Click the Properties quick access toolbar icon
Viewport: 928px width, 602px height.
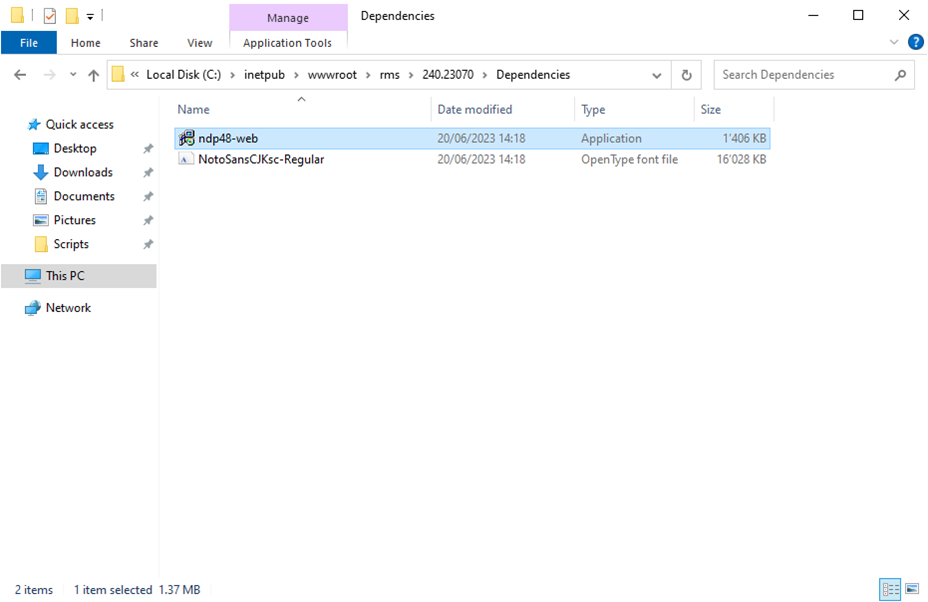[50, 15]
